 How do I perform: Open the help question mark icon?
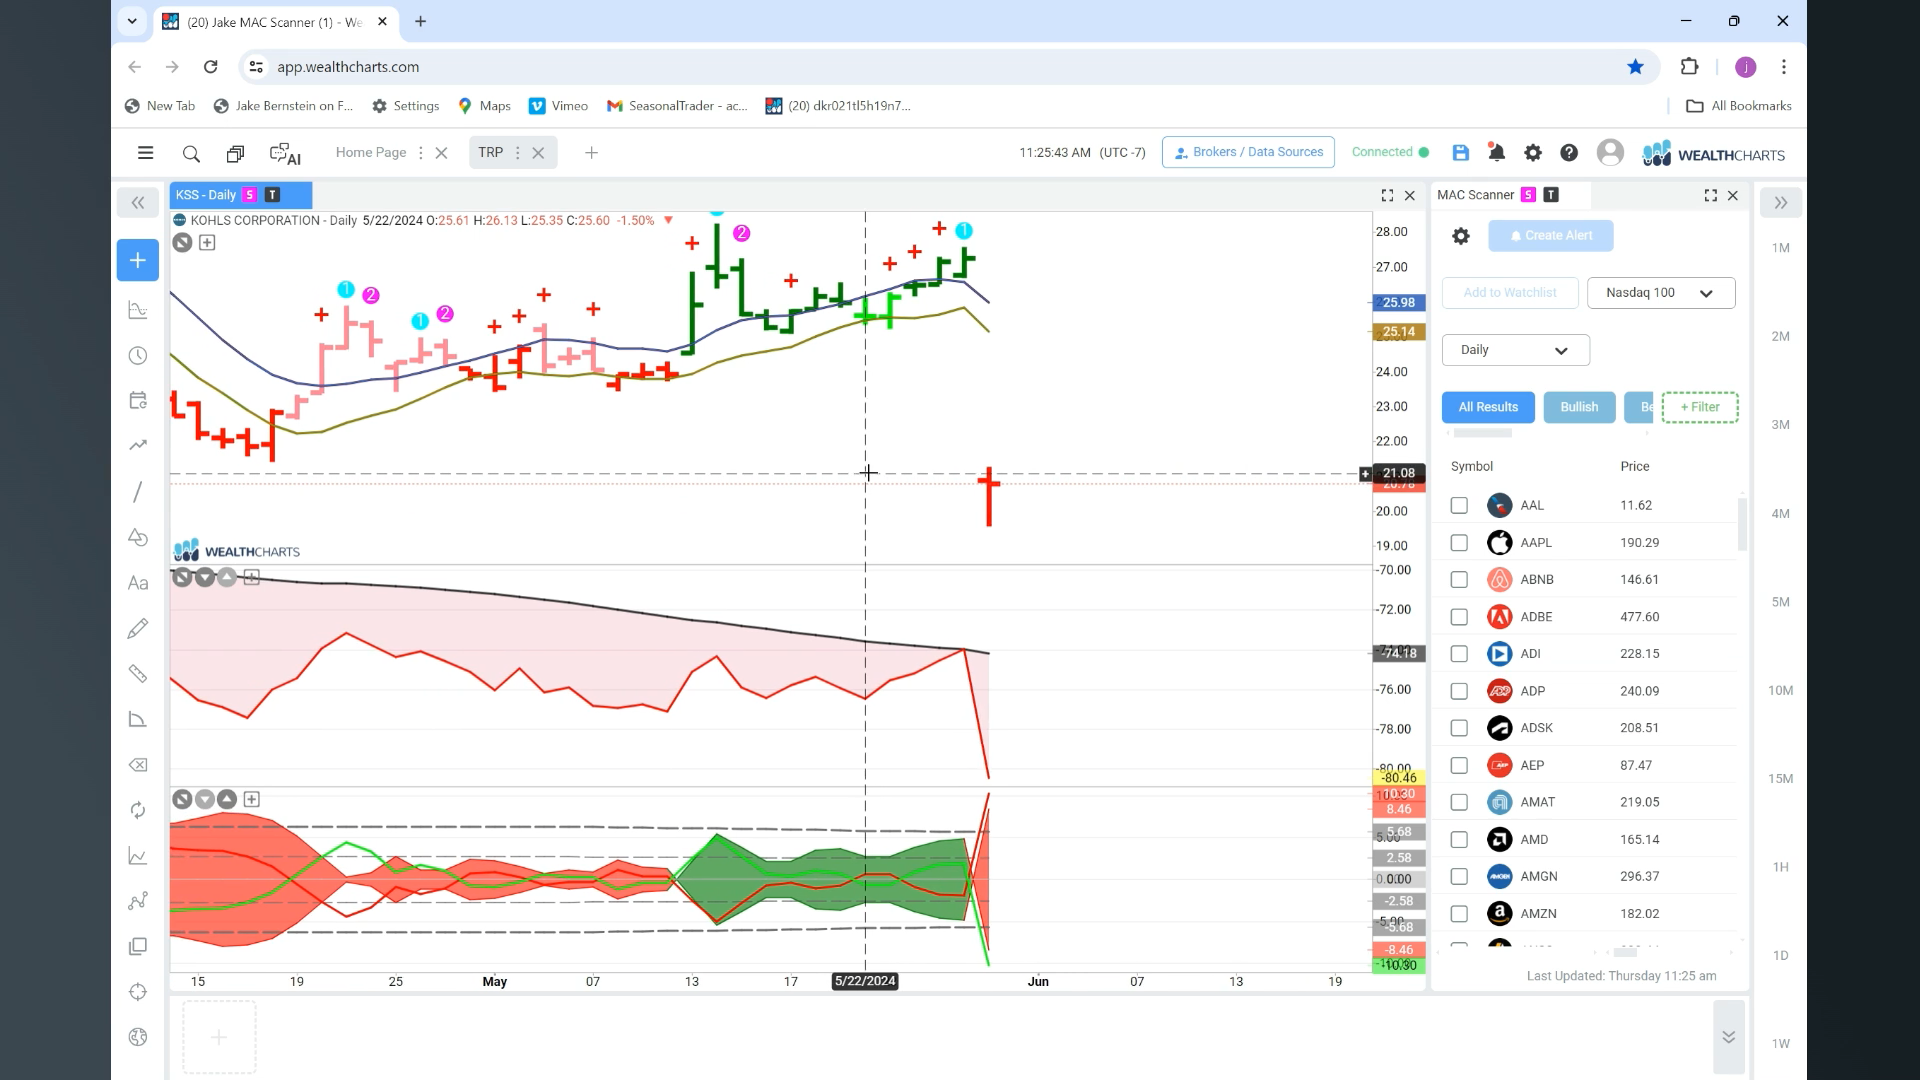[x=1569, y=153]
